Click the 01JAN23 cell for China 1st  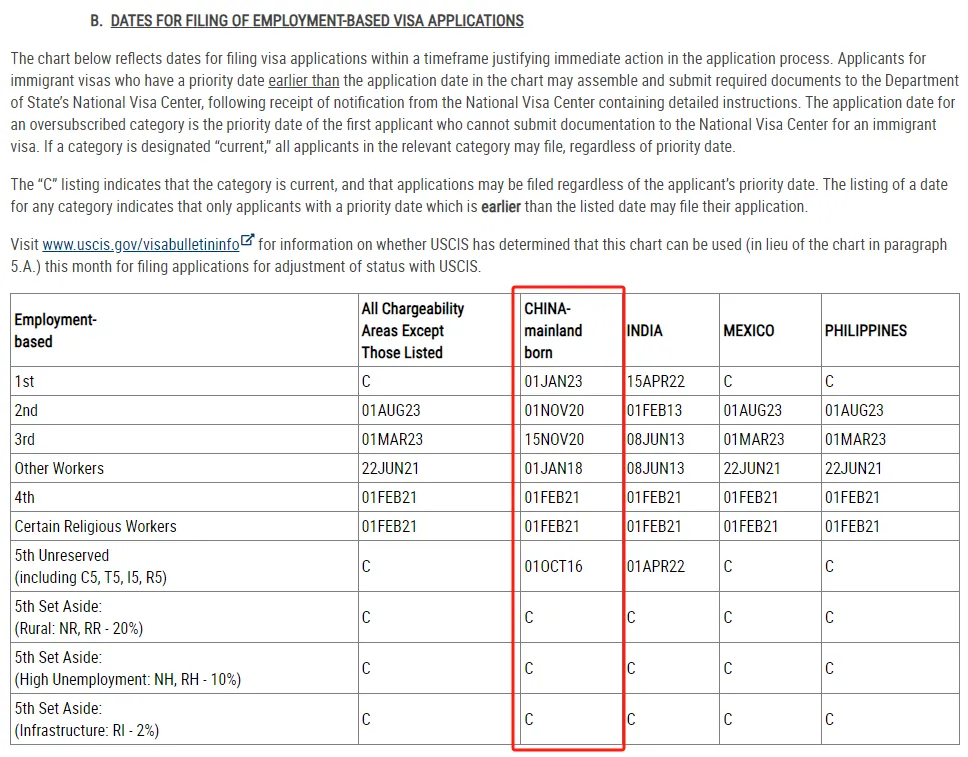pyautogui.click(x=553, y=381)
